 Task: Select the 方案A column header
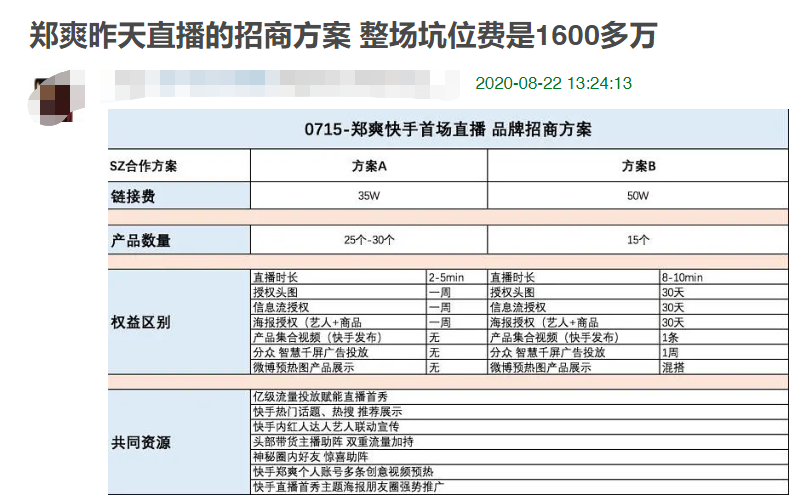[369, 166]
